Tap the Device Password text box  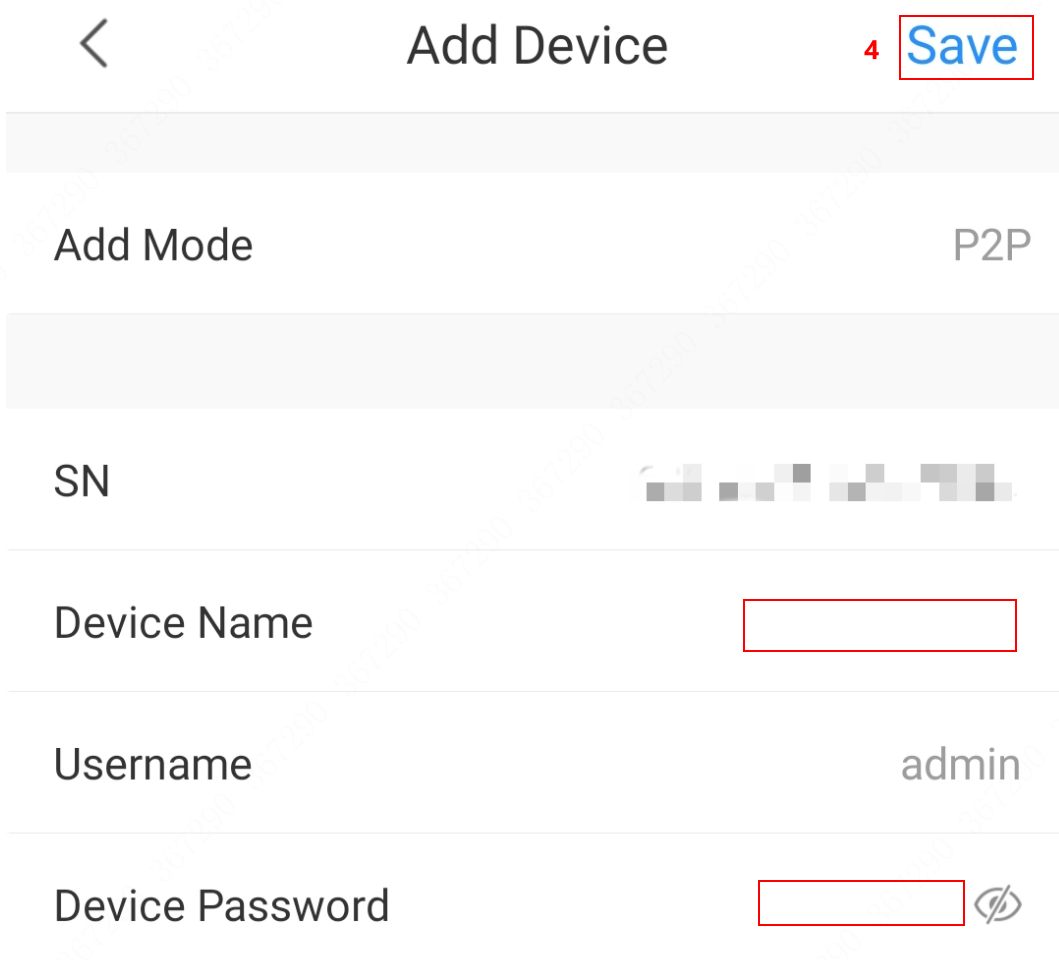tap(861, 903)
